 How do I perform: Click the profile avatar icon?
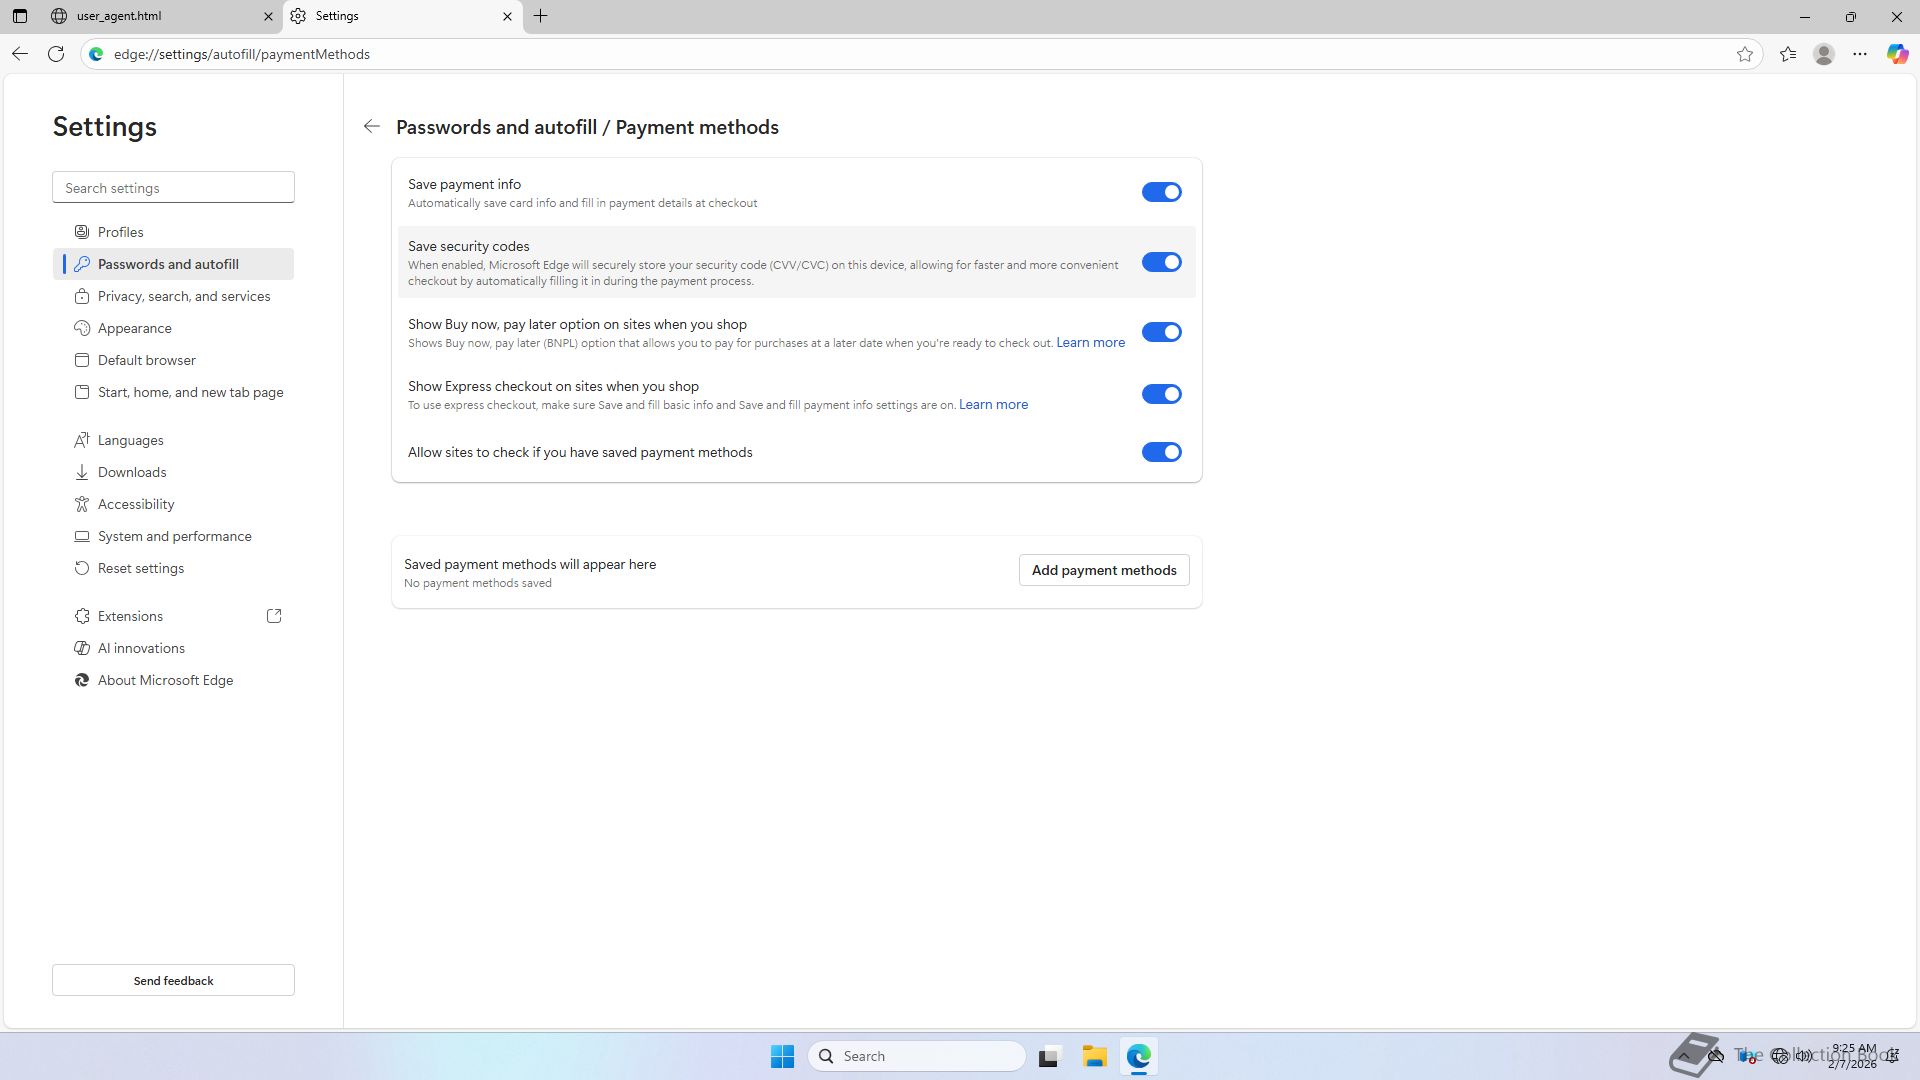(x=1824, y=54)
